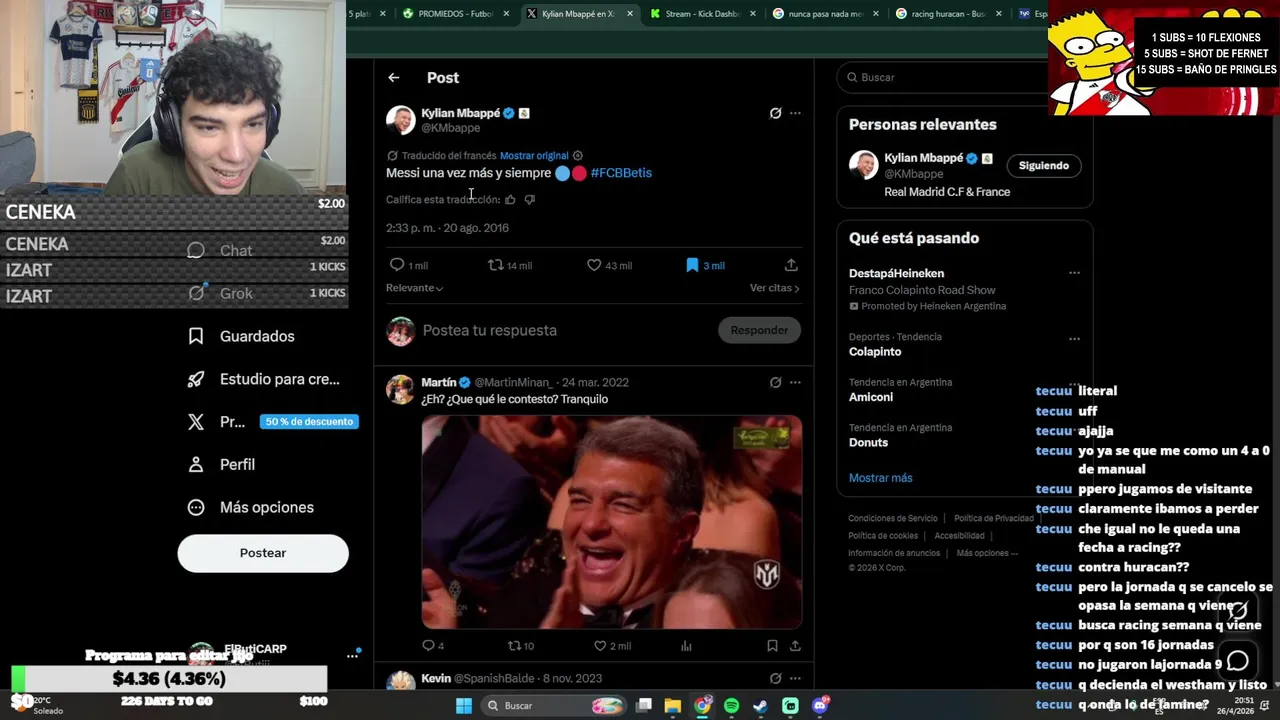The width and height of the screenshot is (1280, 720).
Task: Toggle Siguiendo for Kylian Mbappé
Action: coord(1043,166)
